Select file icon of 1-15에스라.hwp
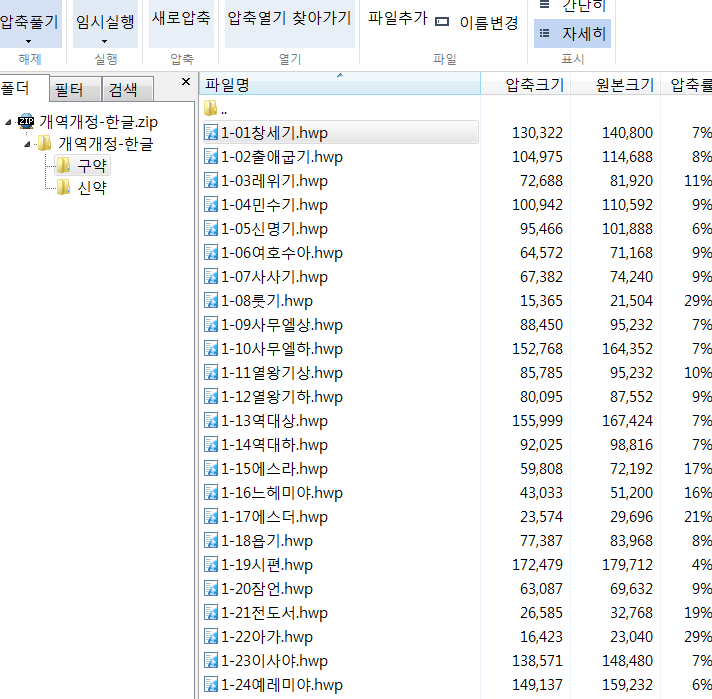The width and height of the screenshot is (712, 699). click(x=211, y=469)
